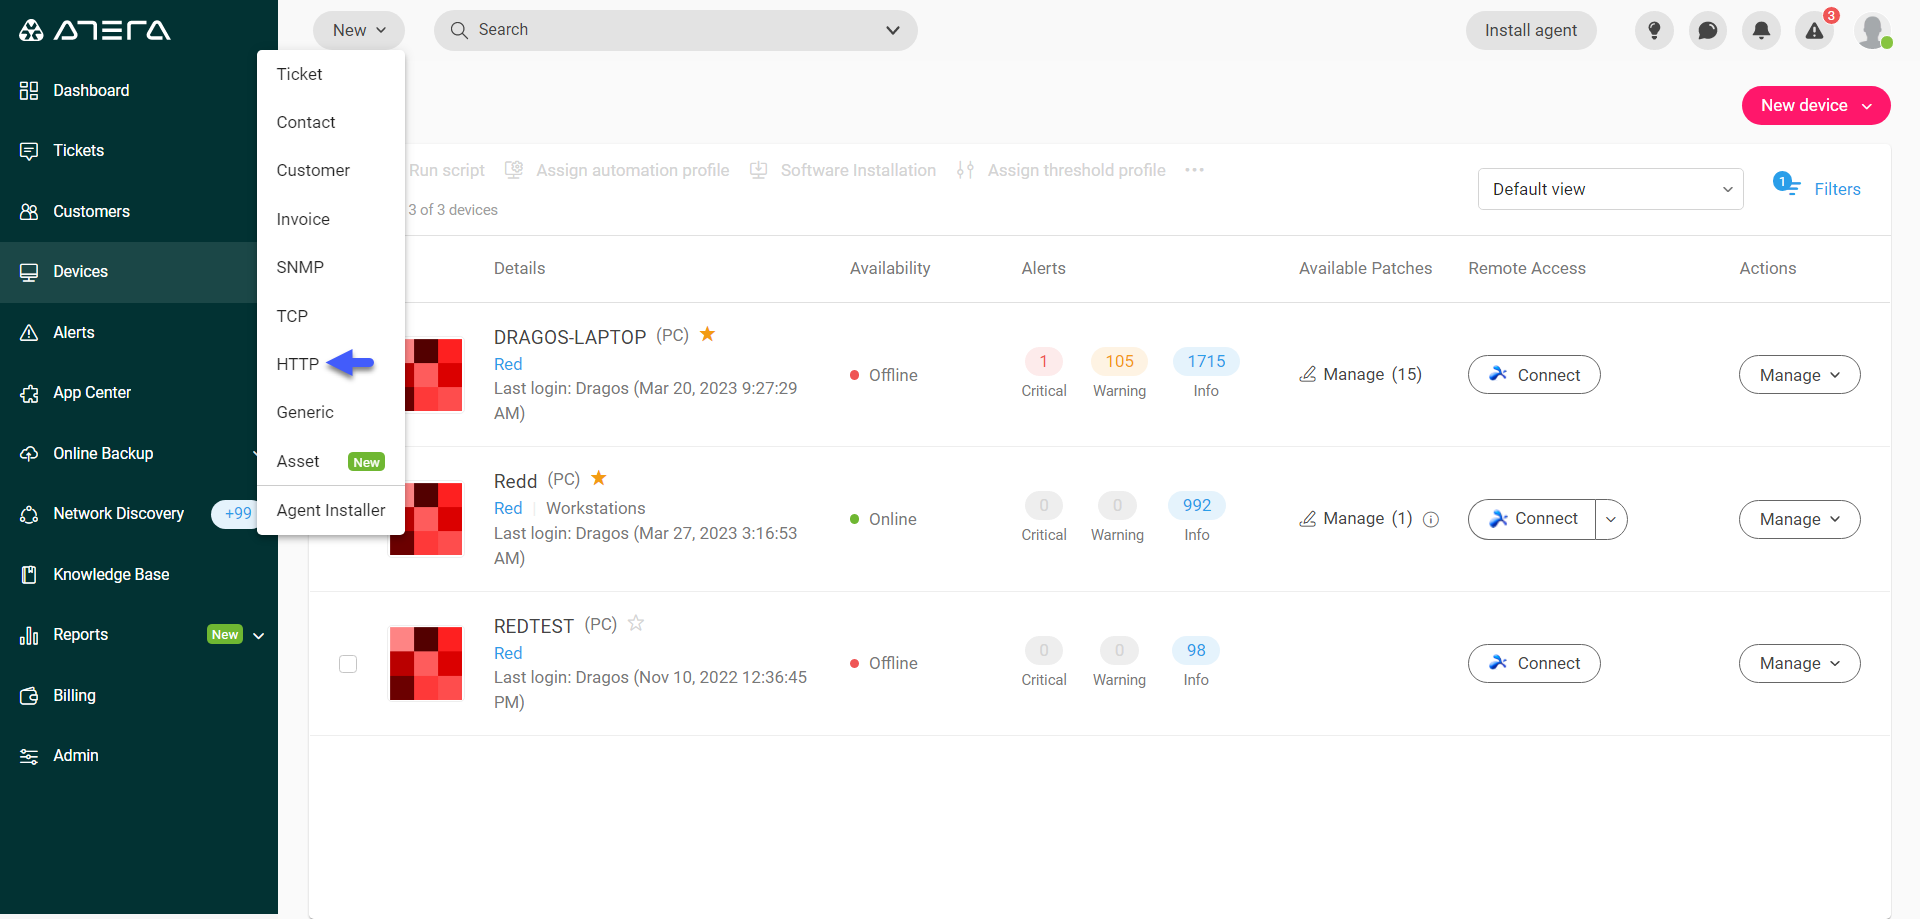The width and height of the screenshot is (1920, 919).
Task: Toggle the favorite star for Redd
Action: pos(599,478)
